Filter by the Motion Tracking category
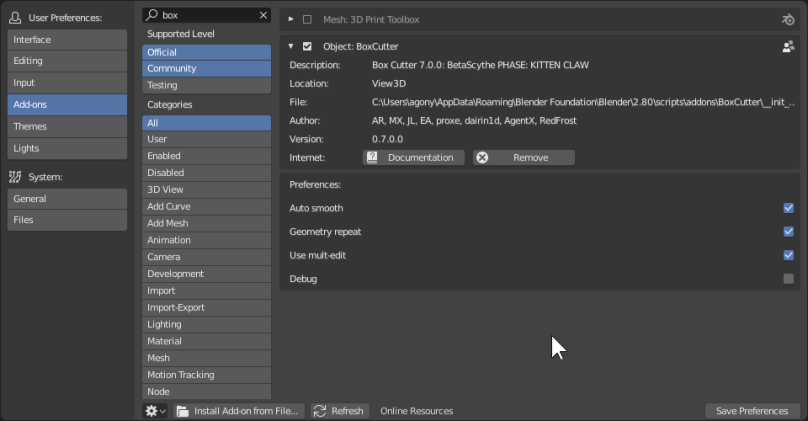Screen dimensions: 808x421 coord(206,375)
